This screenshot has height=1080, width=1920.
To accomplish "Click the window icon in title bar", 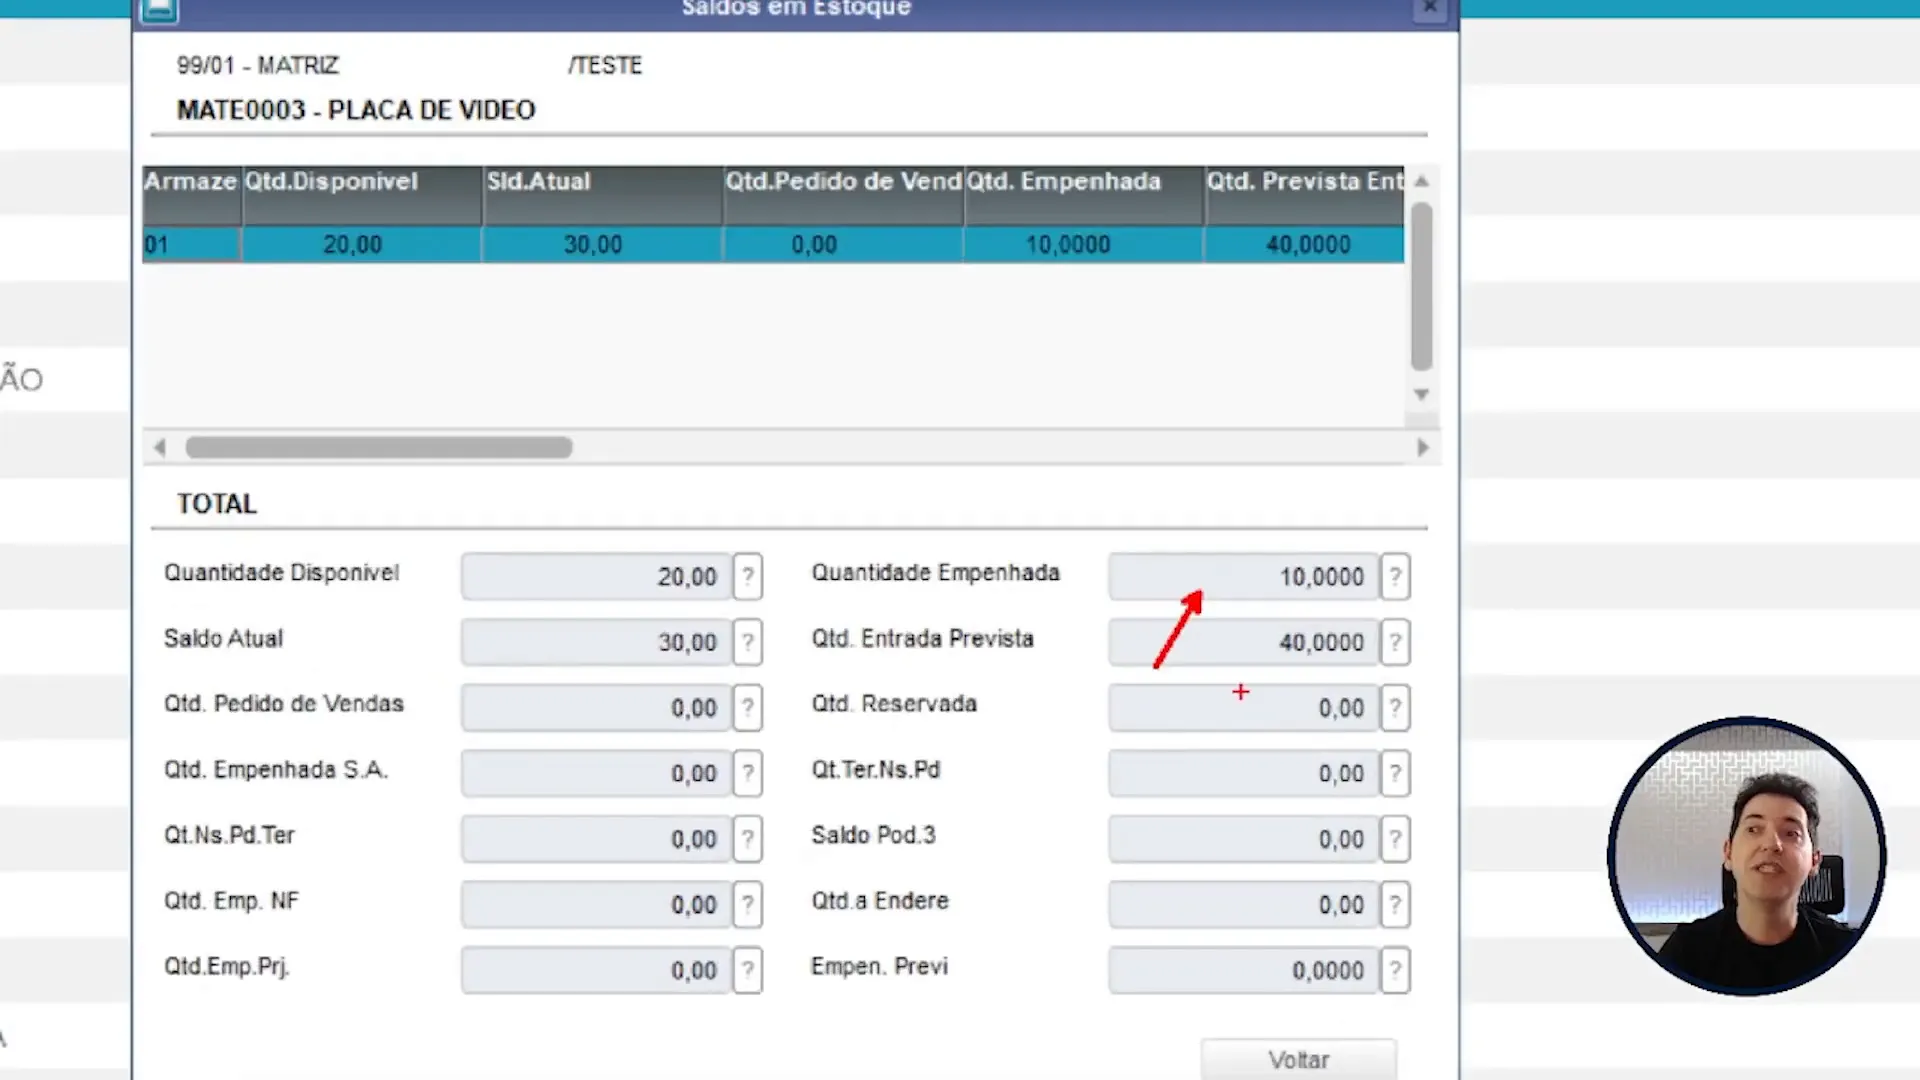I will (159, 10).
